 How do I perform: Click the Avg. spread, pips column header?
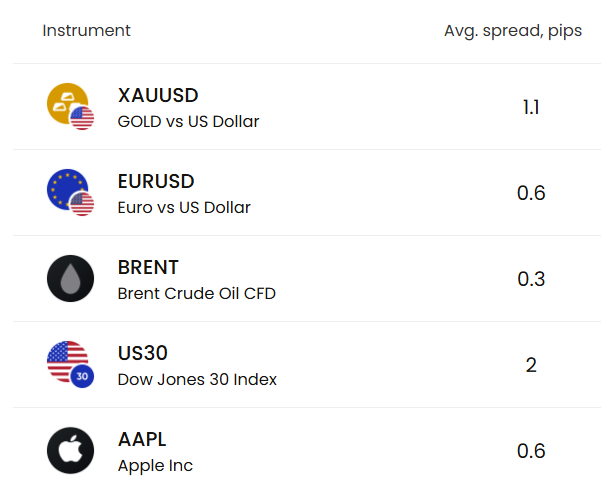click(513, 31)
